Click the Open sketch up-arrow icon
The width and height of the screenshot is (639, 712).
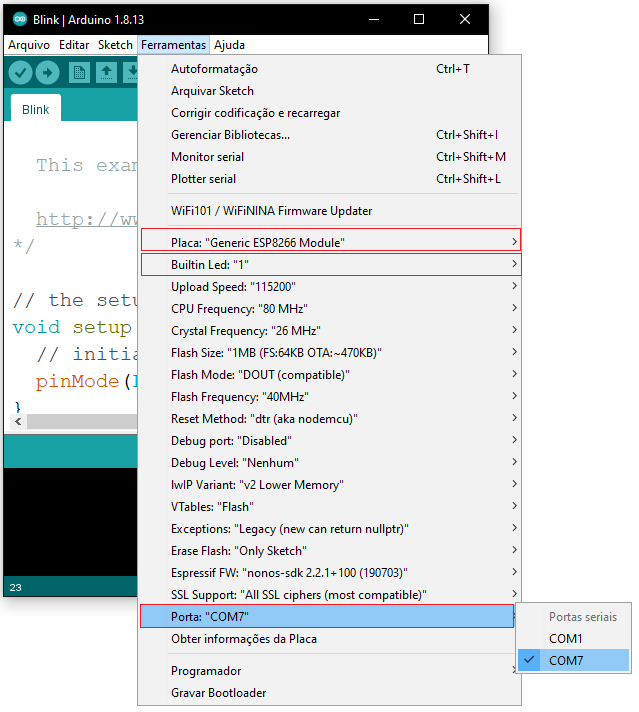(106, 73)
